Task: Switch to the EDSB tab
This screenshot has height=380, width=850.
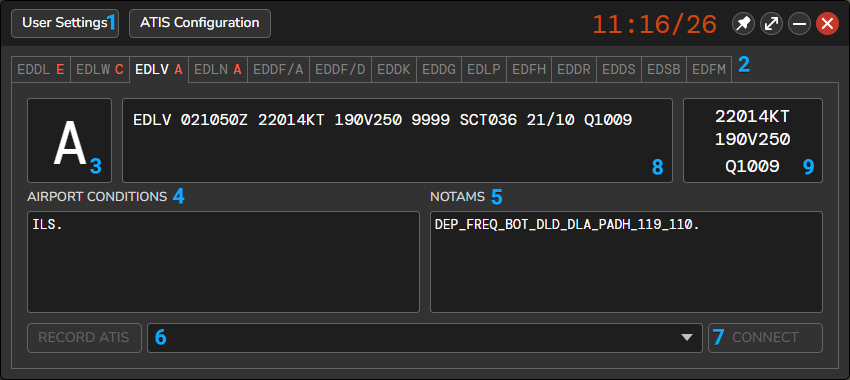Action: click(x=664, y=70)
